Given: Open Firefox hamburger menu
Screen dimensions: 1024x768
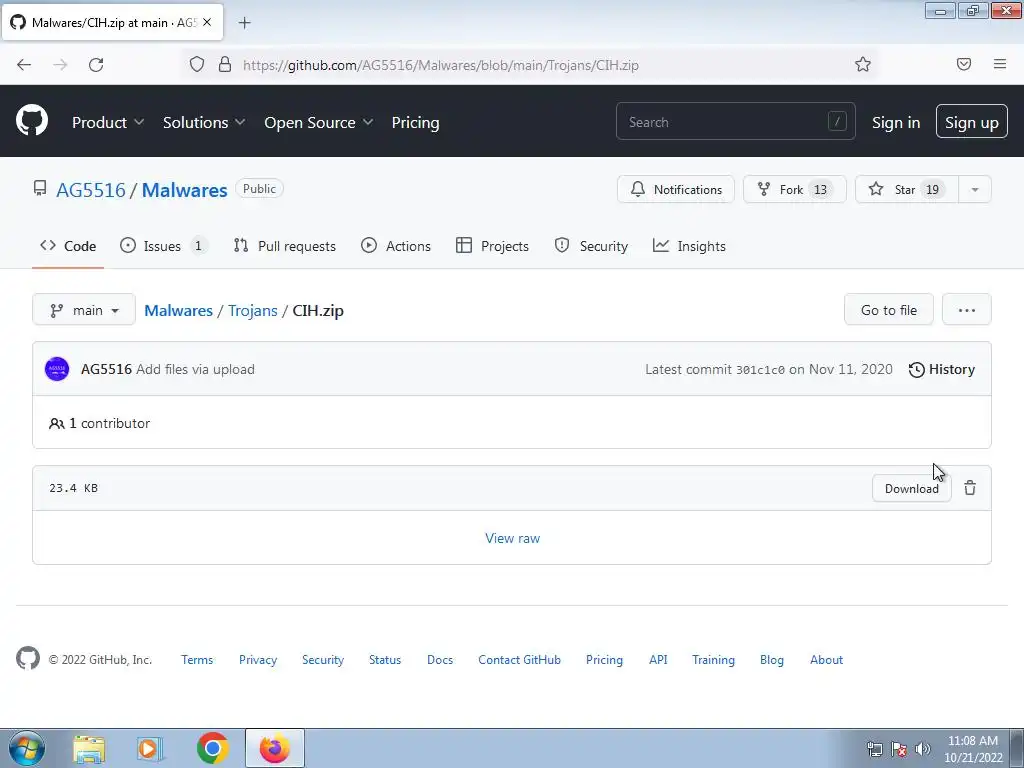Looking at the screenshot, I should 1000,64.
